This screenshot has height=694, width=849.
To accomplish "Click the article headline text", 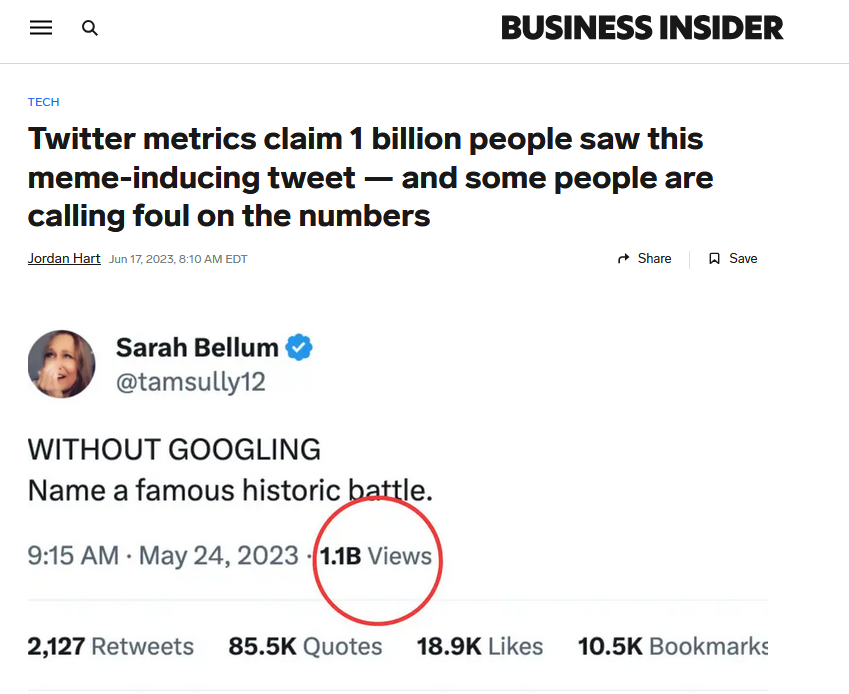I will pyautogui.click(x=370, y=178).
